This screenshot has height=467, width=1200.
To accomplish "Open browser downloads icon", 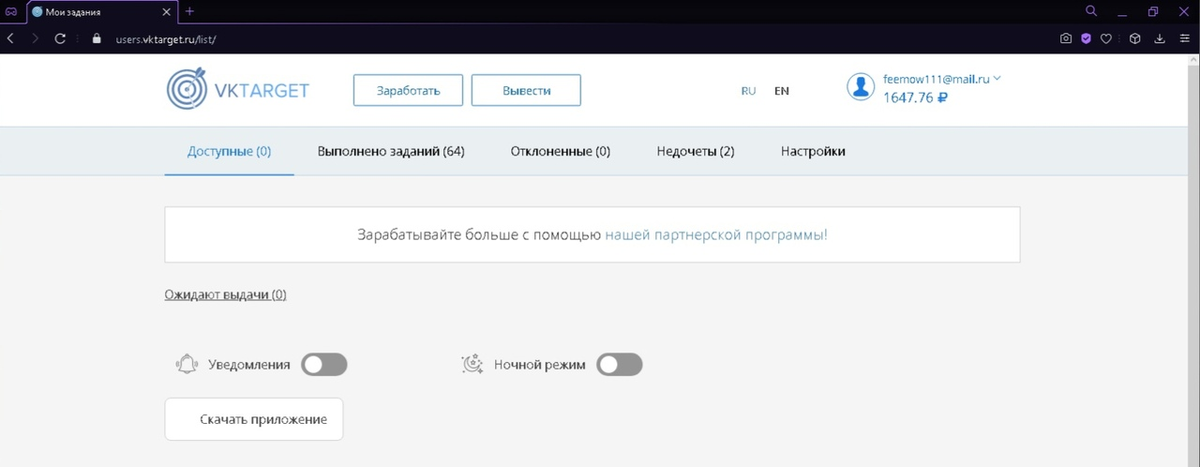I will (1160, 39).
